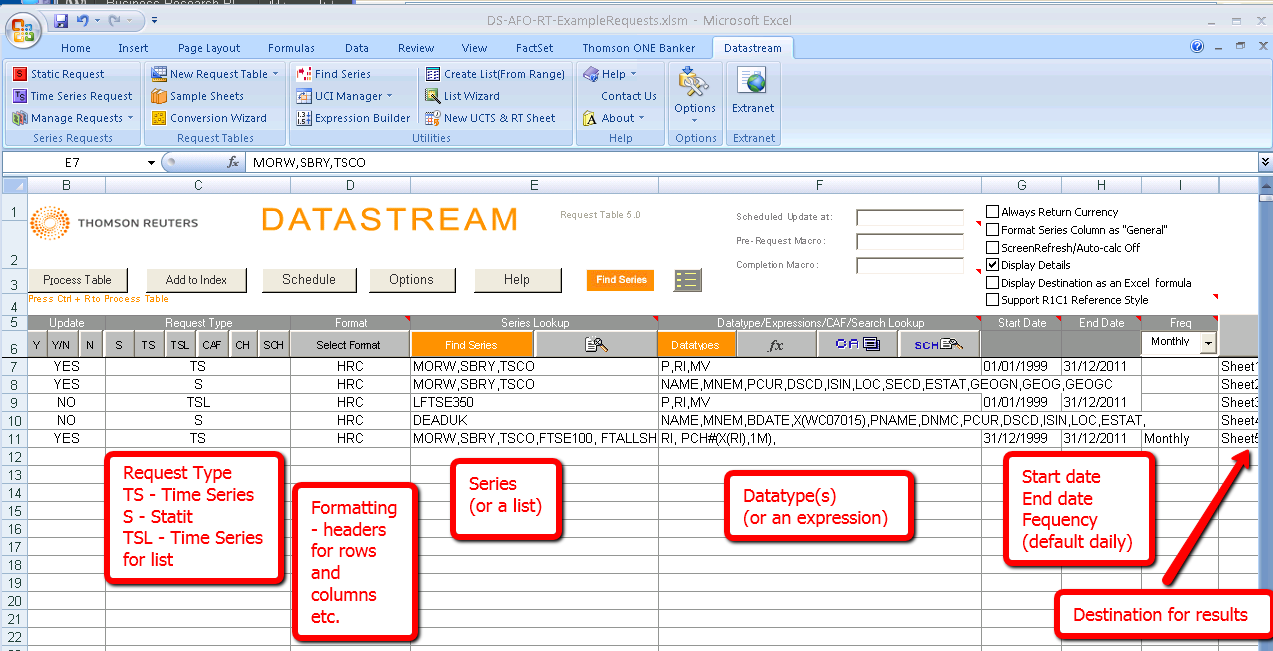
Task: Toggle Support R1C1 Reference Style
Action: 993,300
